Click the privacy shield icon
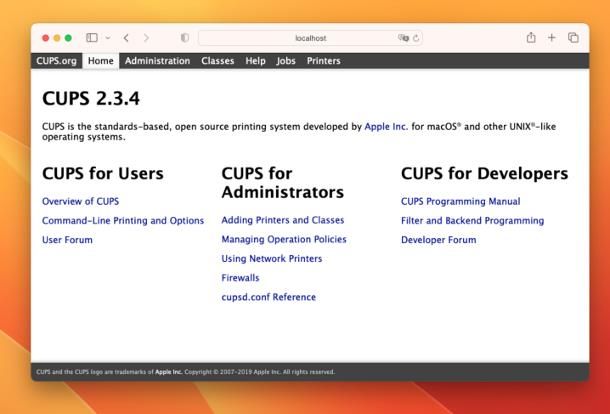The height and width of the screenshot is (414, 610). coord(185,38)
